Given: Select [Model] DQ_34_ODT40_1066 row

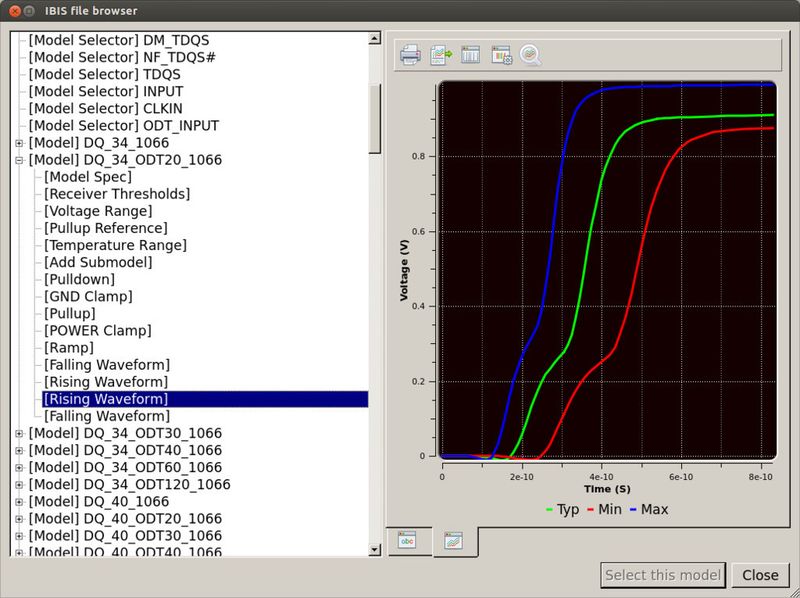Looking at the screenshot, I should 125,451.
